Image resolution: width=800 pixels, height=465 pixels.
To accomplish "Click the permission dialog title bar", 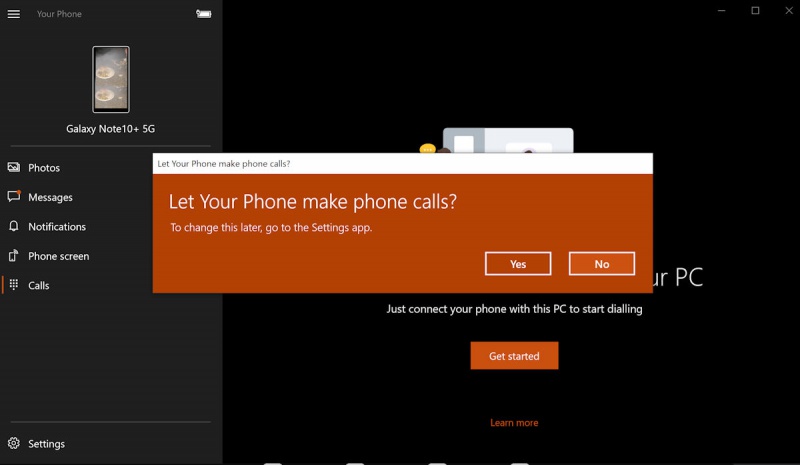I will point(402,163).
